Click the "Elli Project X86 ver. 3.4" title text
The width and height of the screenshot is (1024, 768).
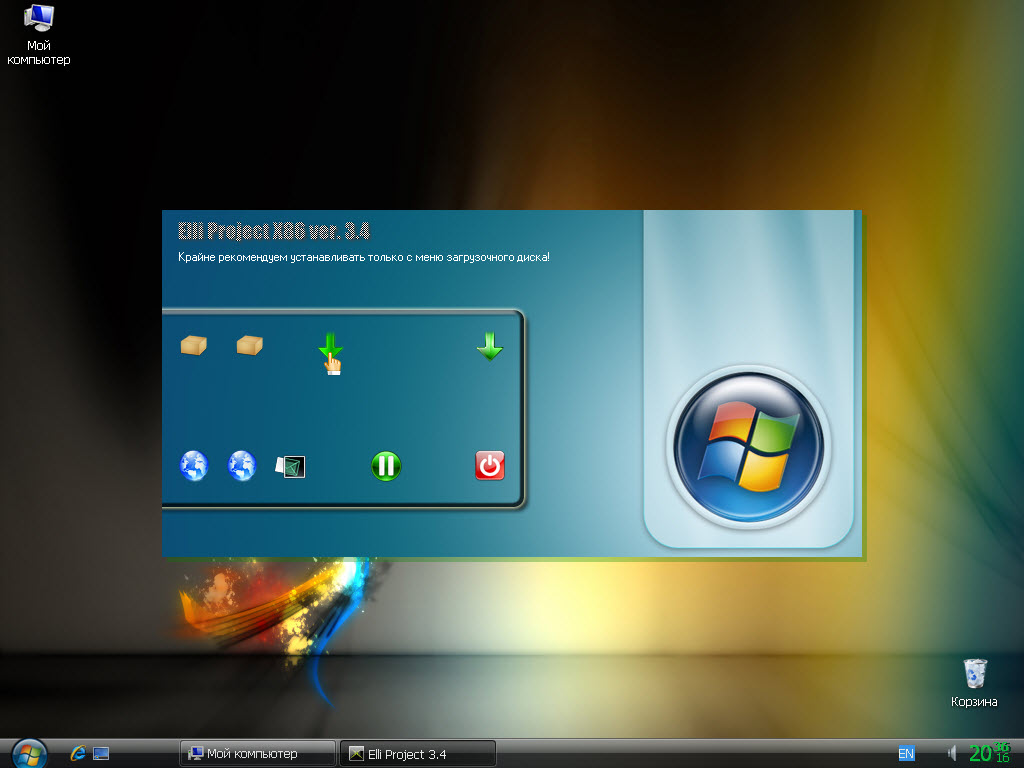coord(274,231)
